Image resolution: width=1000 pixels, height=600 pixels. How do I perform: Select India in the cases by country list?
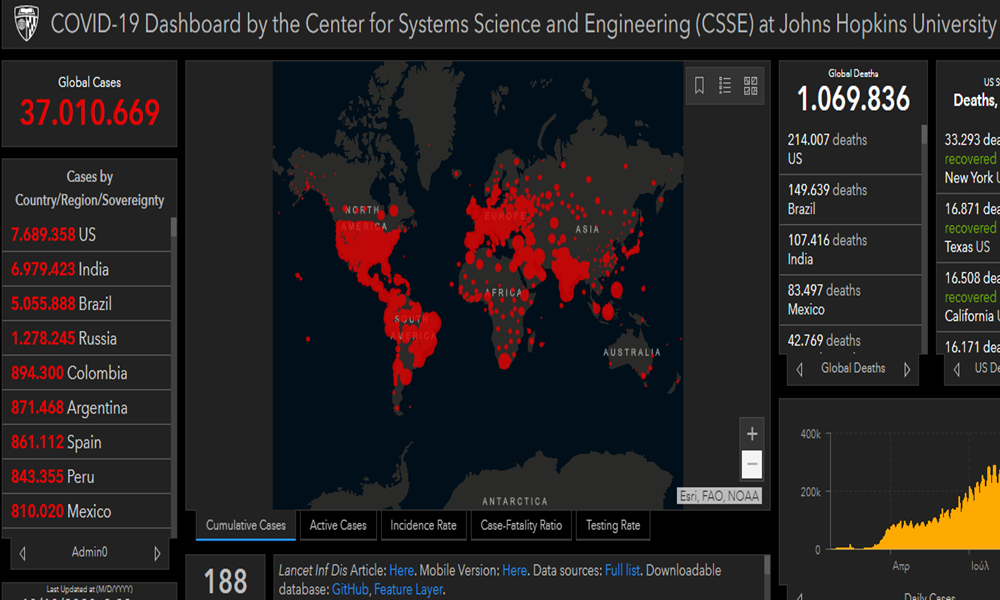60,269
